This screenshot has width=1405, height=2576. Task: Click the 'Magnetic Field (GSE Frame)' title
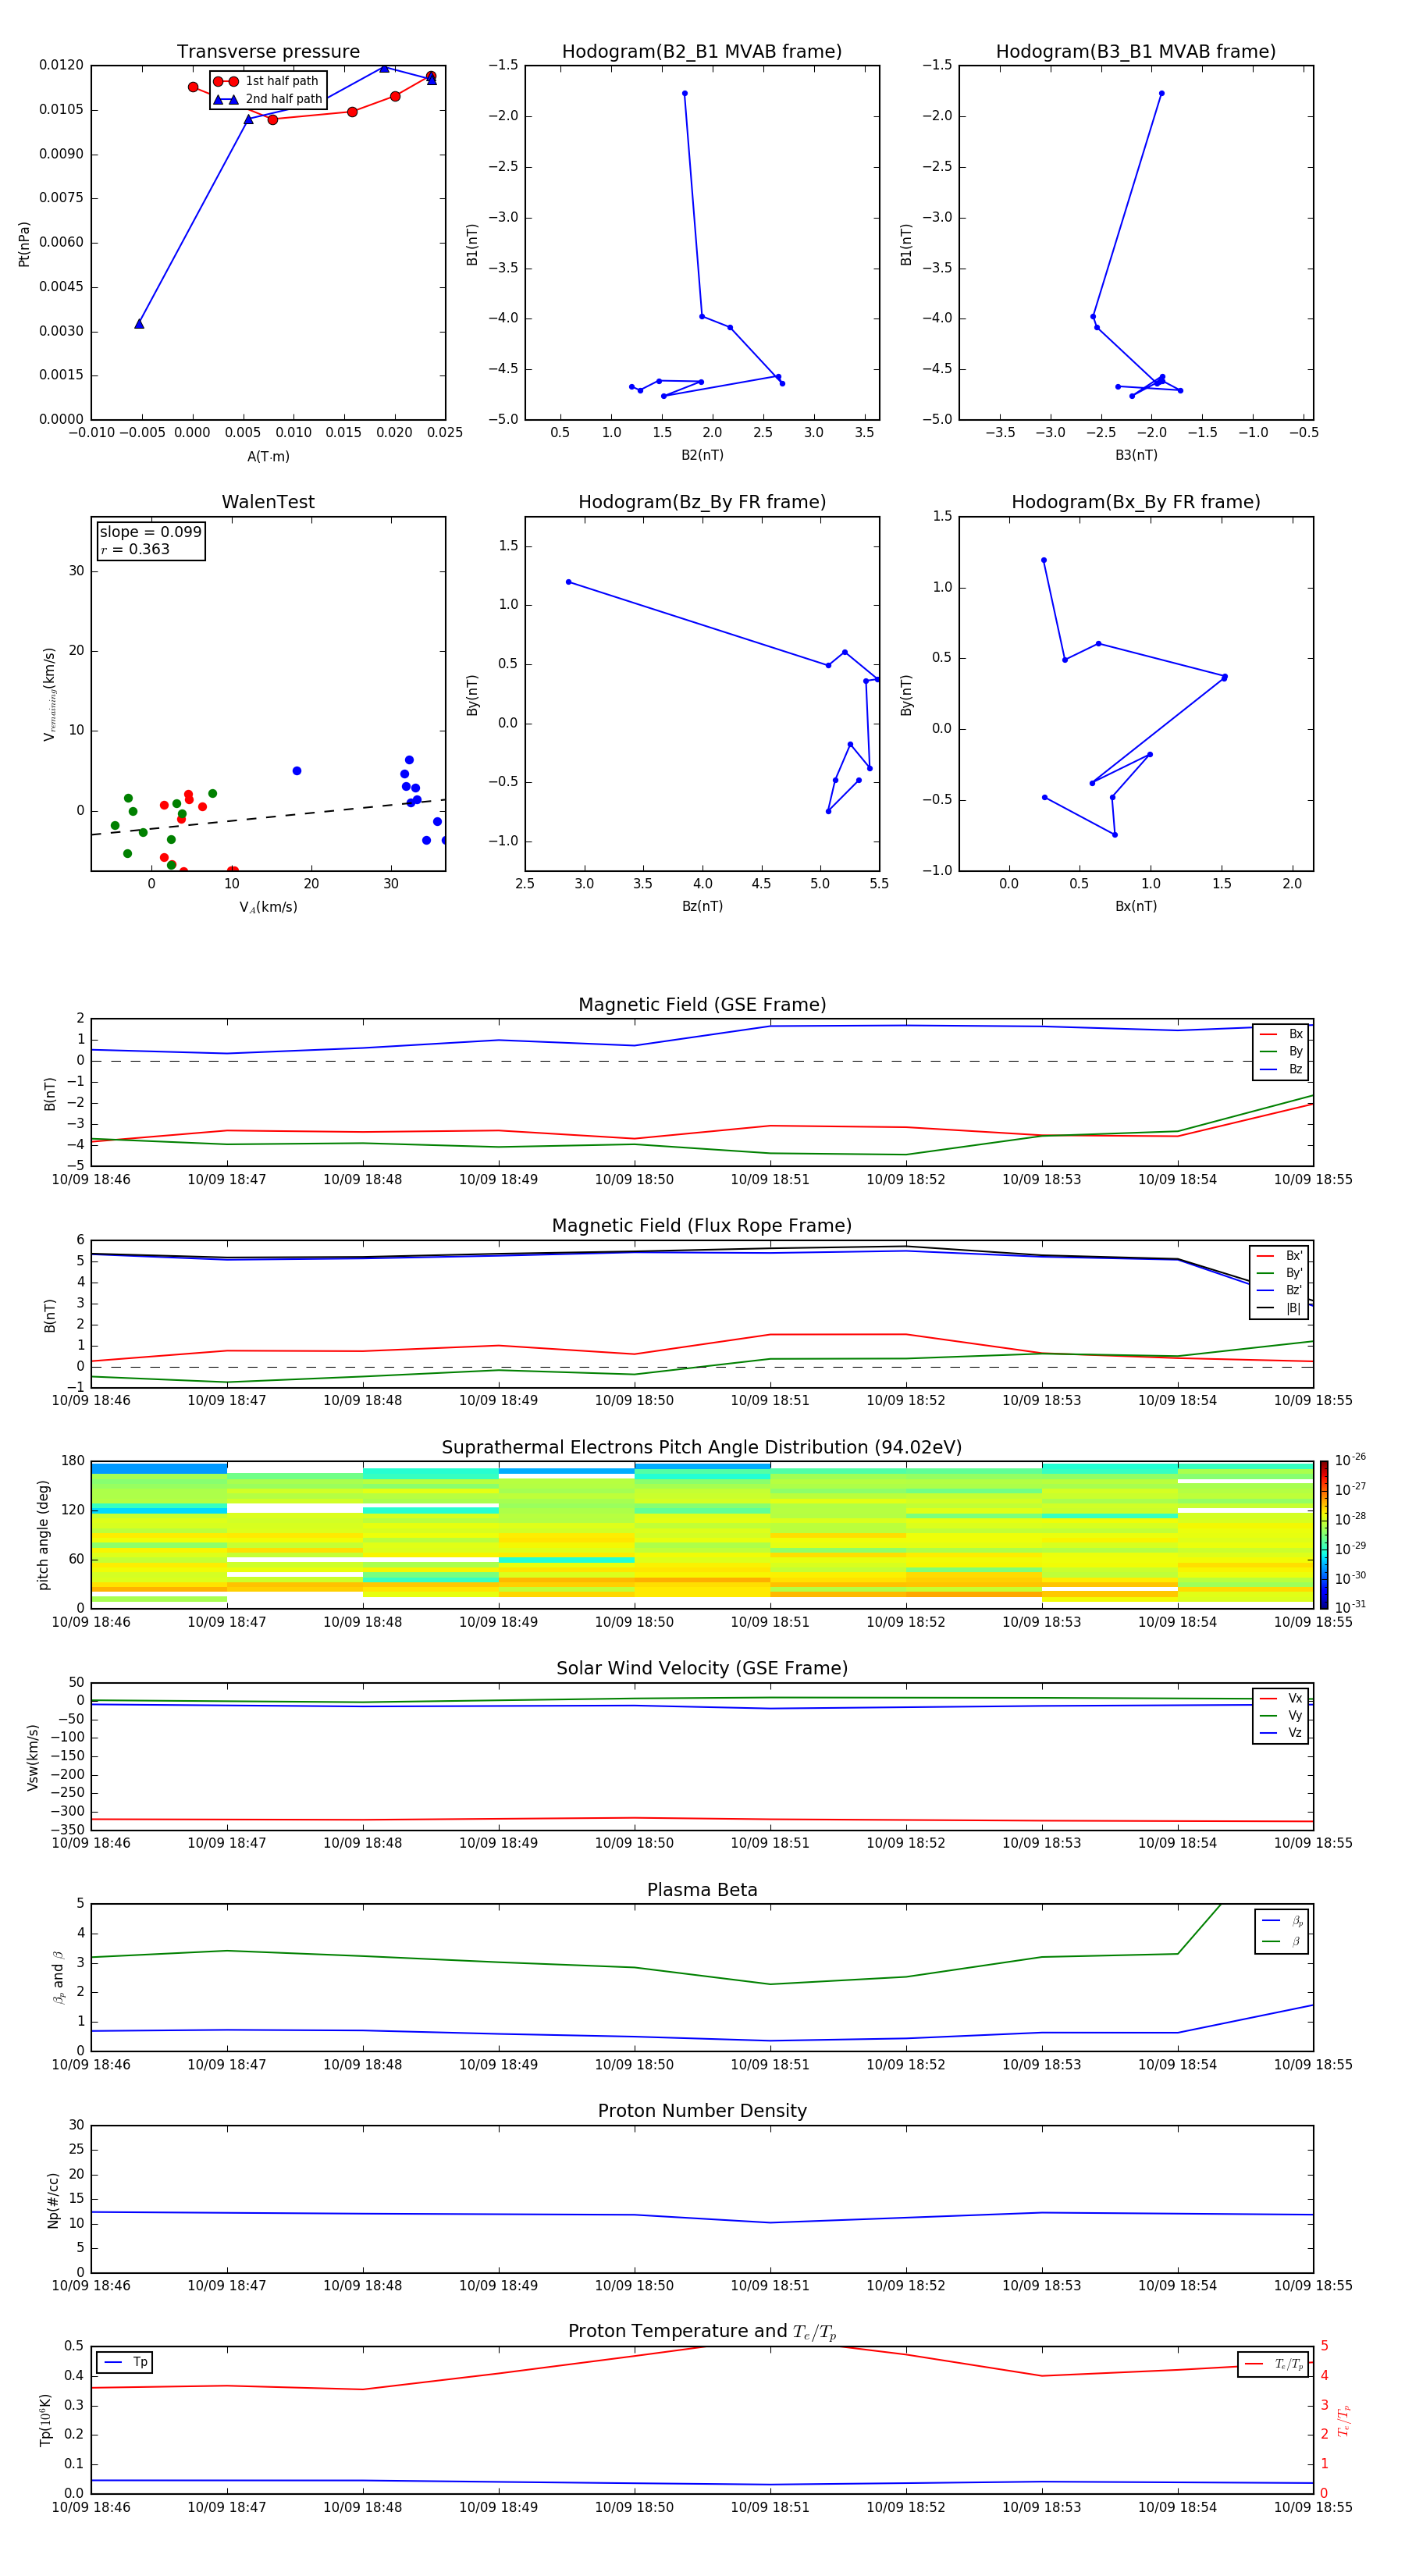pos(702,1005)
